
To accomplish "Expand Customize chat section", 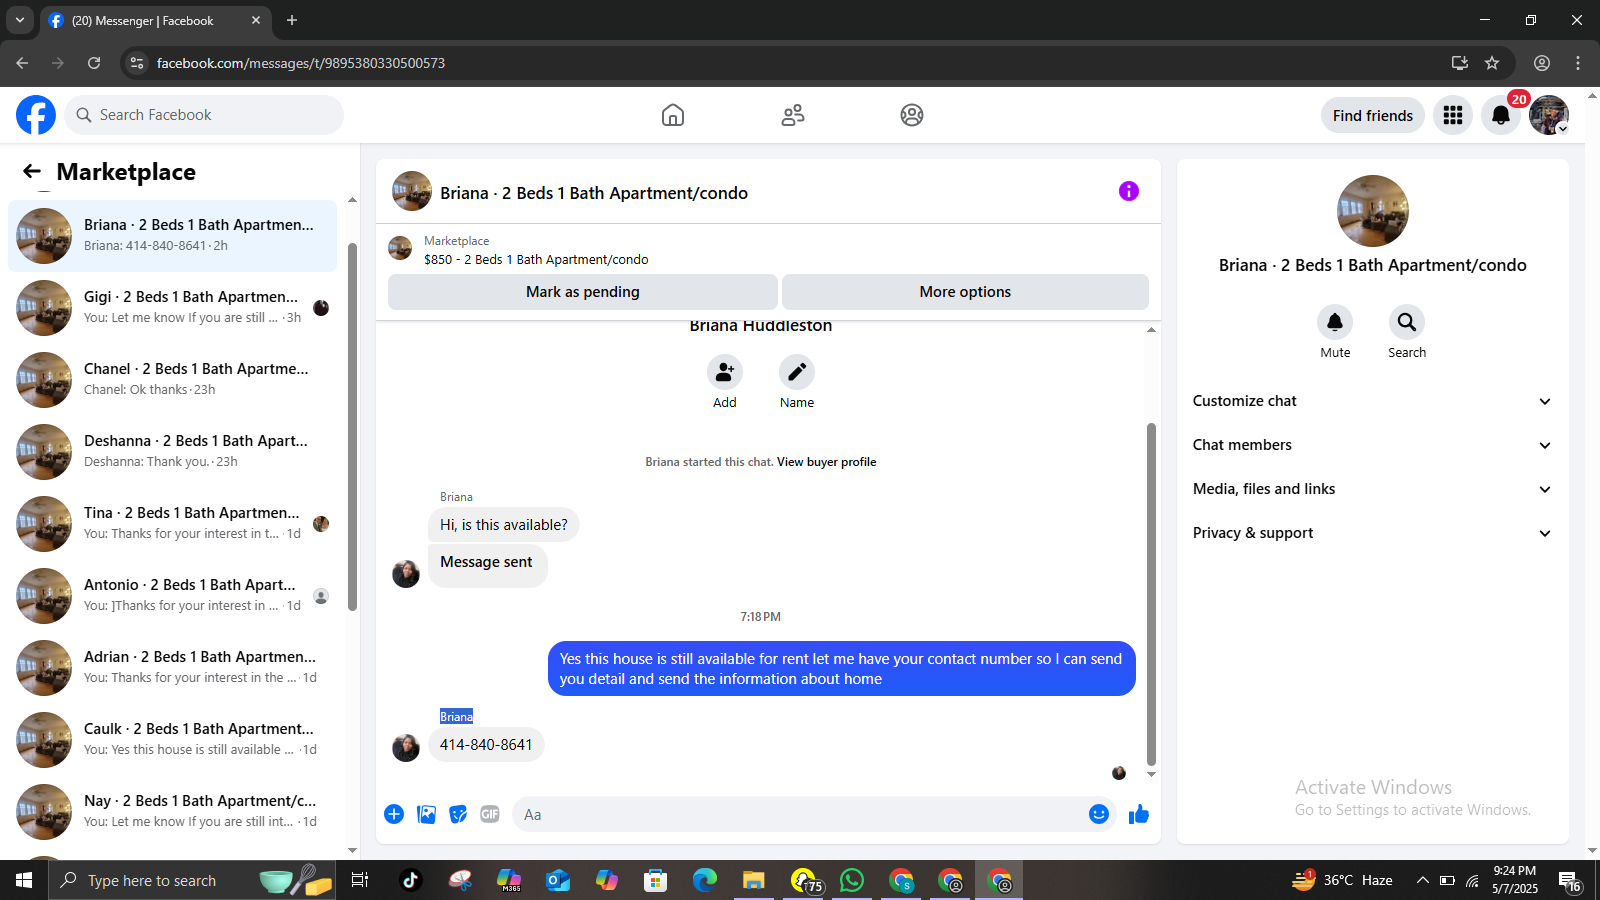I will [x=1372, y=401].
